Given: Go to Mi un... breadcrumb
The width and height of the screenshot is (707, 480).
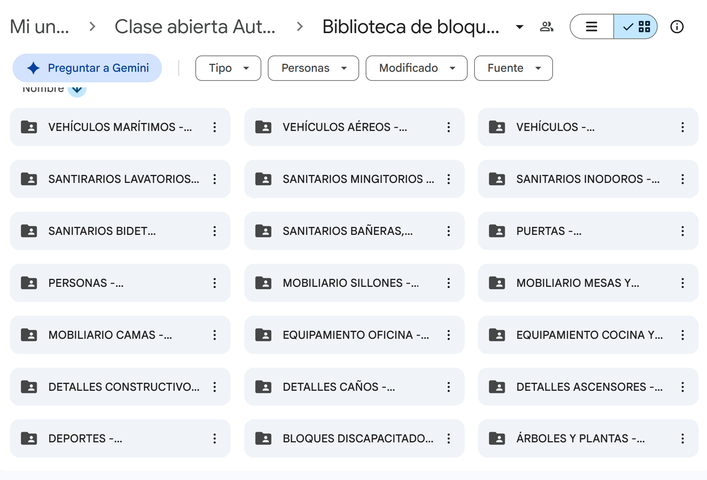Looking at the screenshot, I should 39,27.
